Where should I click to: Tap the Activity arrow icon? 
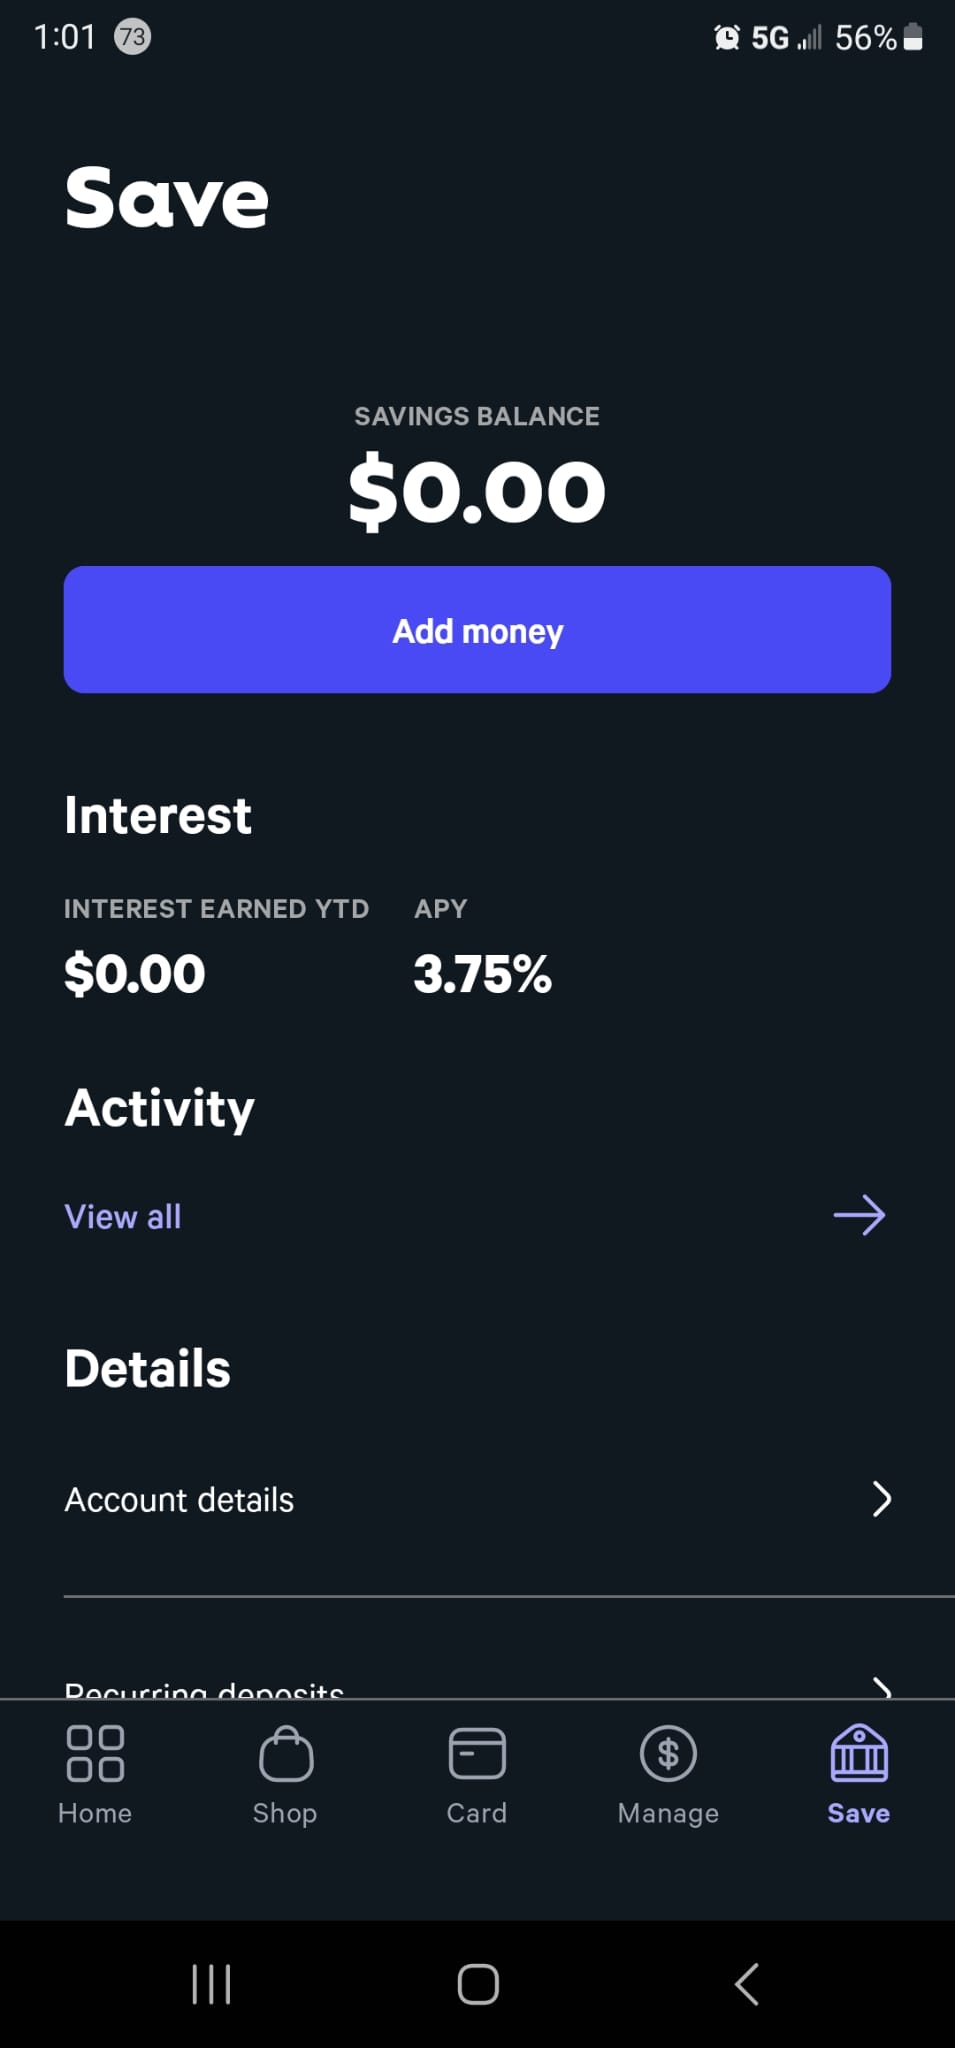coord(859,1216)
